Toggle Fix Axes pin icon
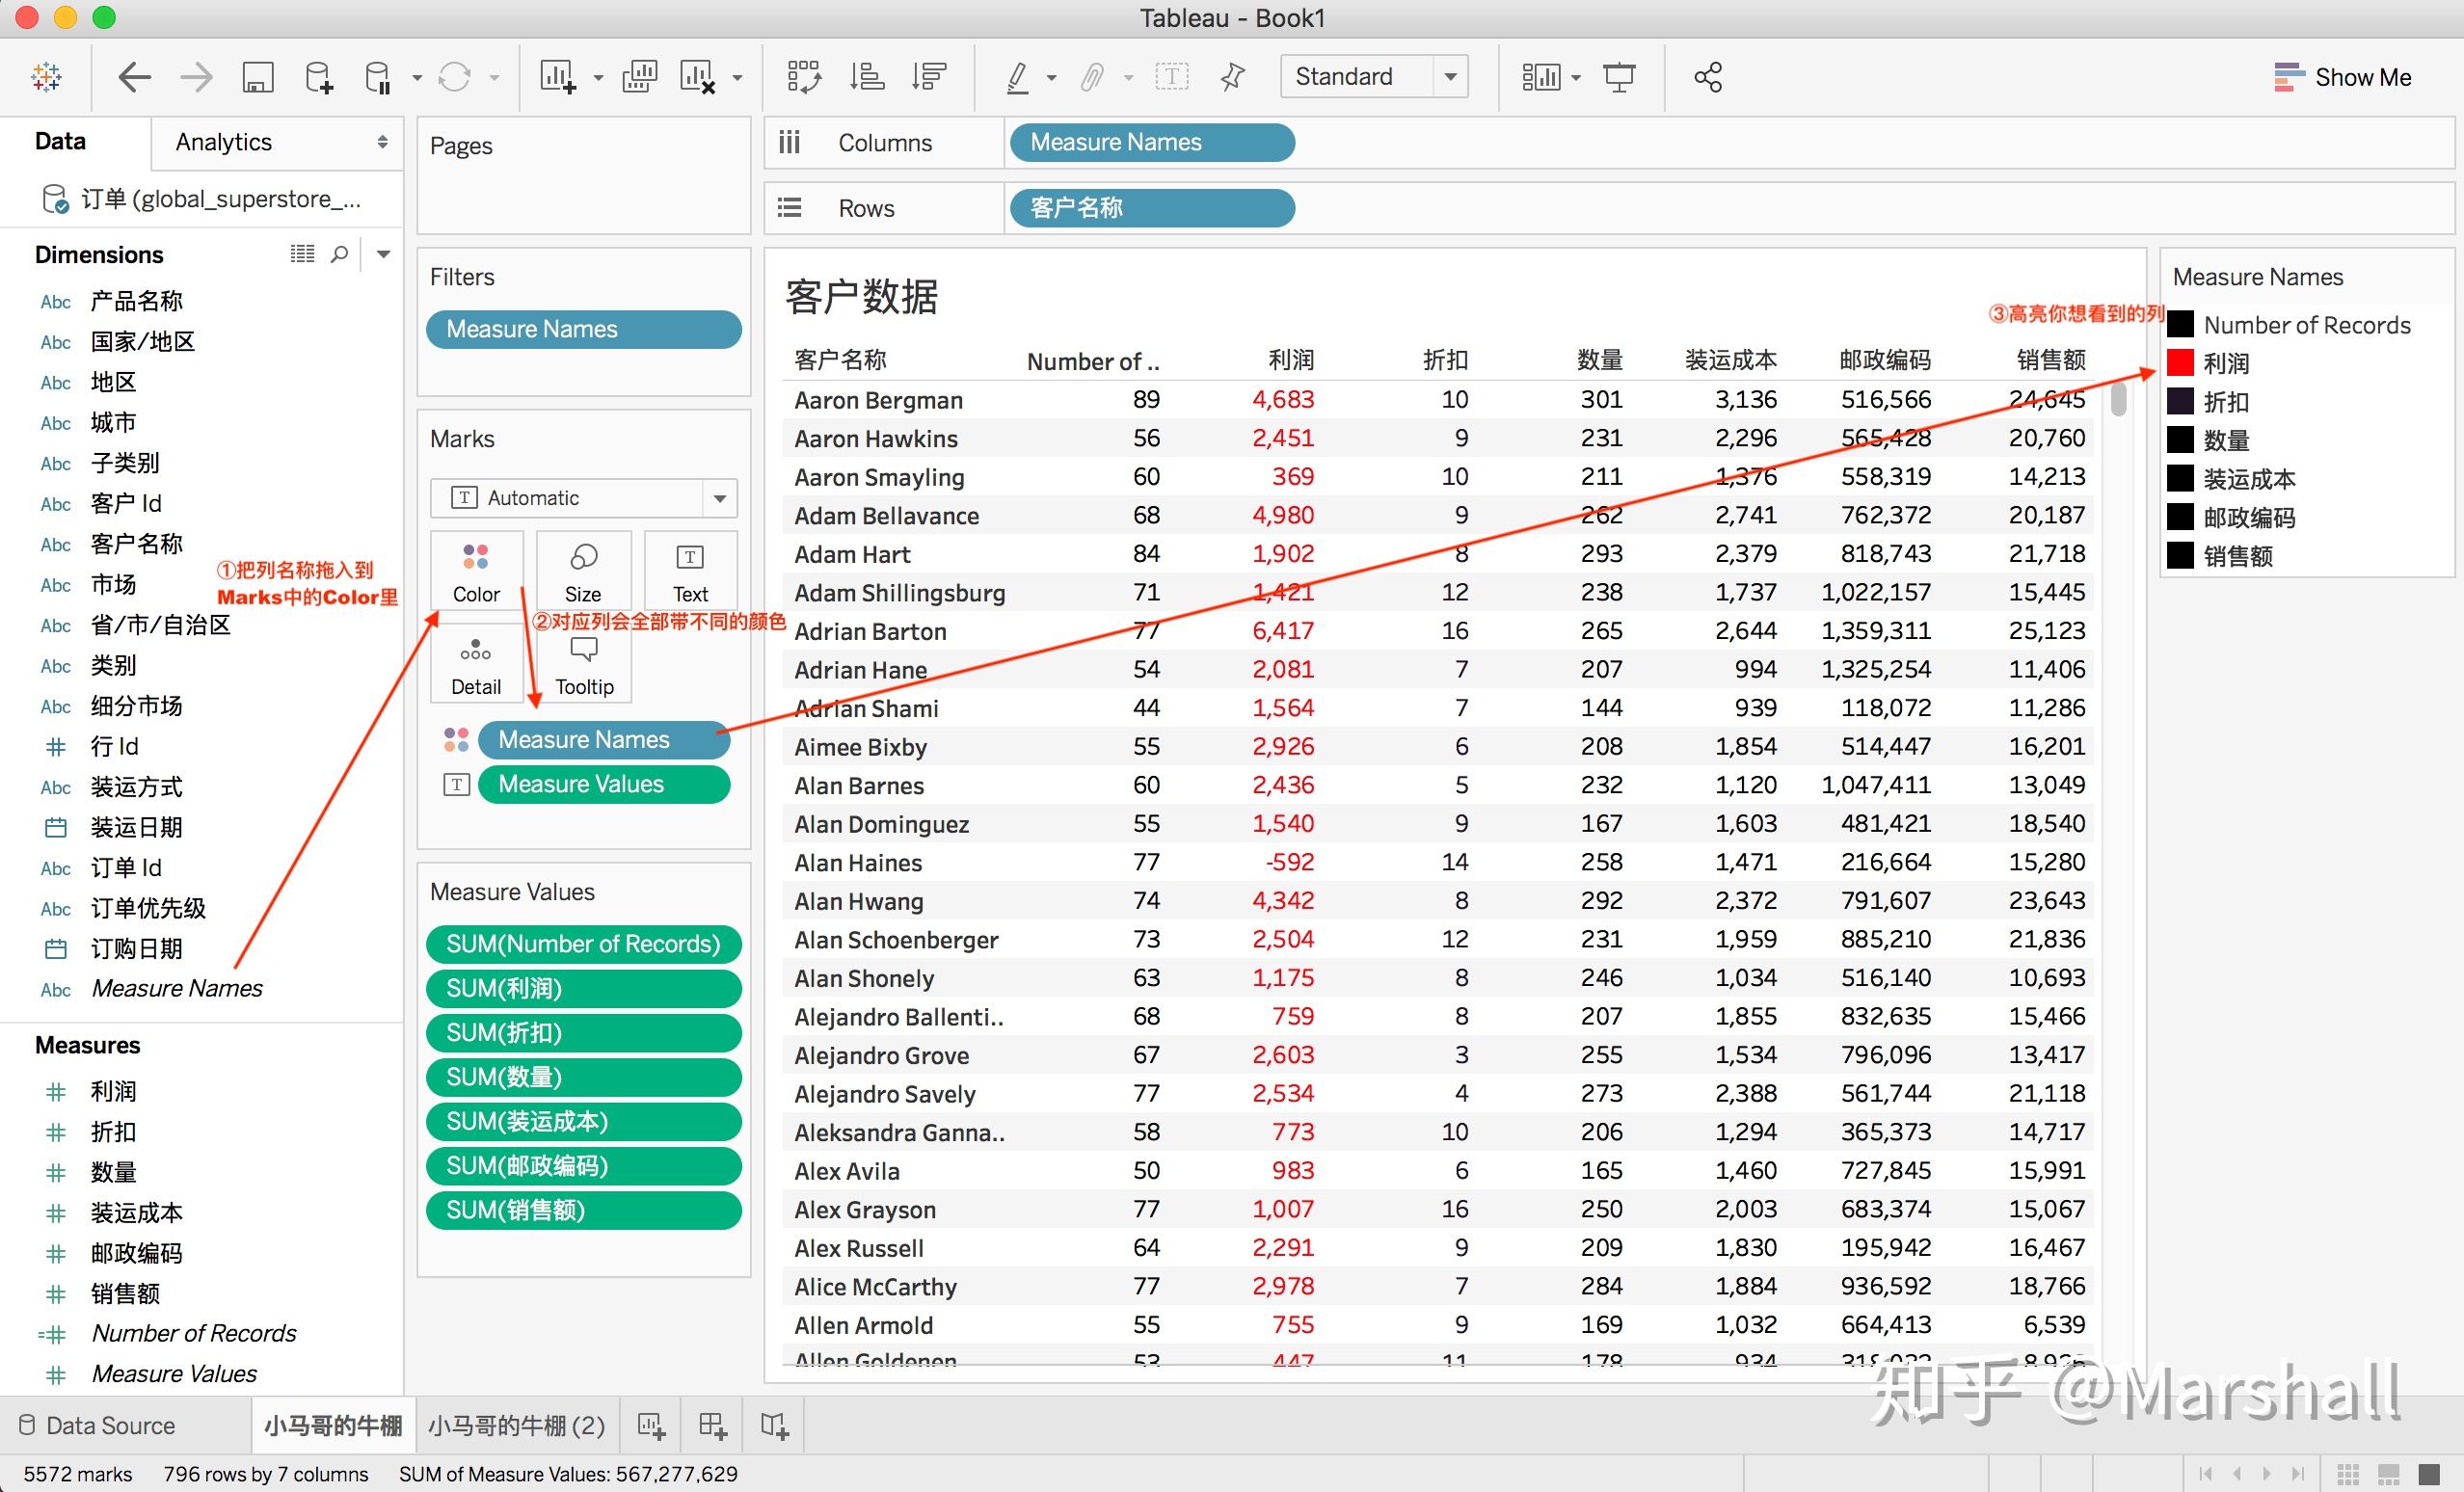The image size is (2464, 1492). click(1233, 77)
